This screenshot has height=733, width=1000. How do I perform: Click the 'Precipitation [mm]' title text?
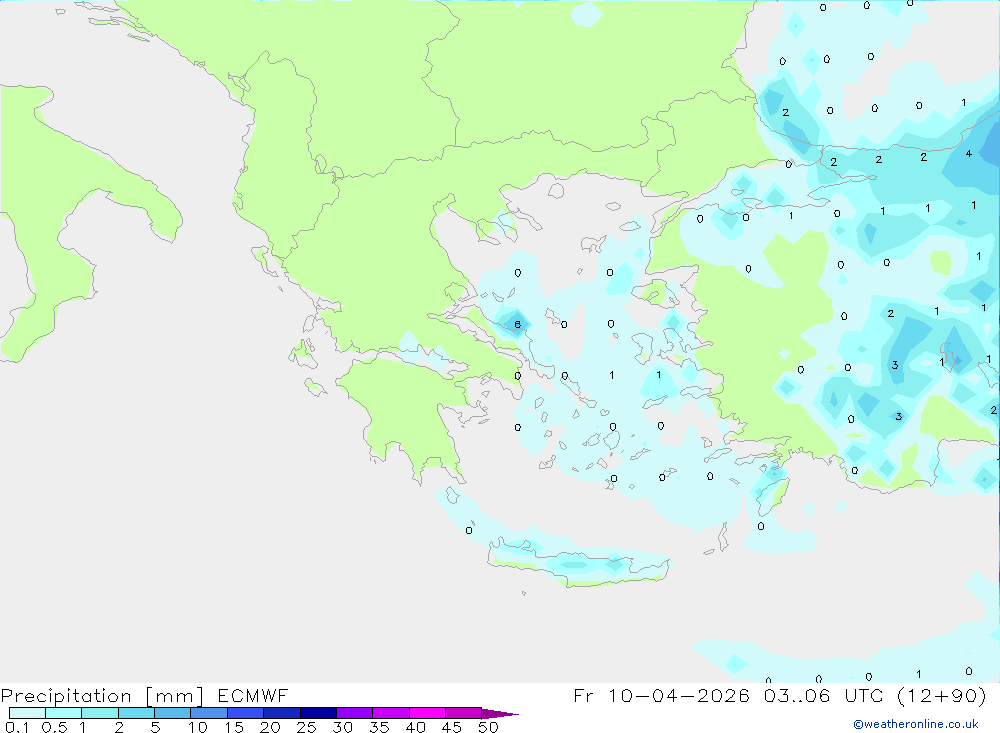[102, 696]
